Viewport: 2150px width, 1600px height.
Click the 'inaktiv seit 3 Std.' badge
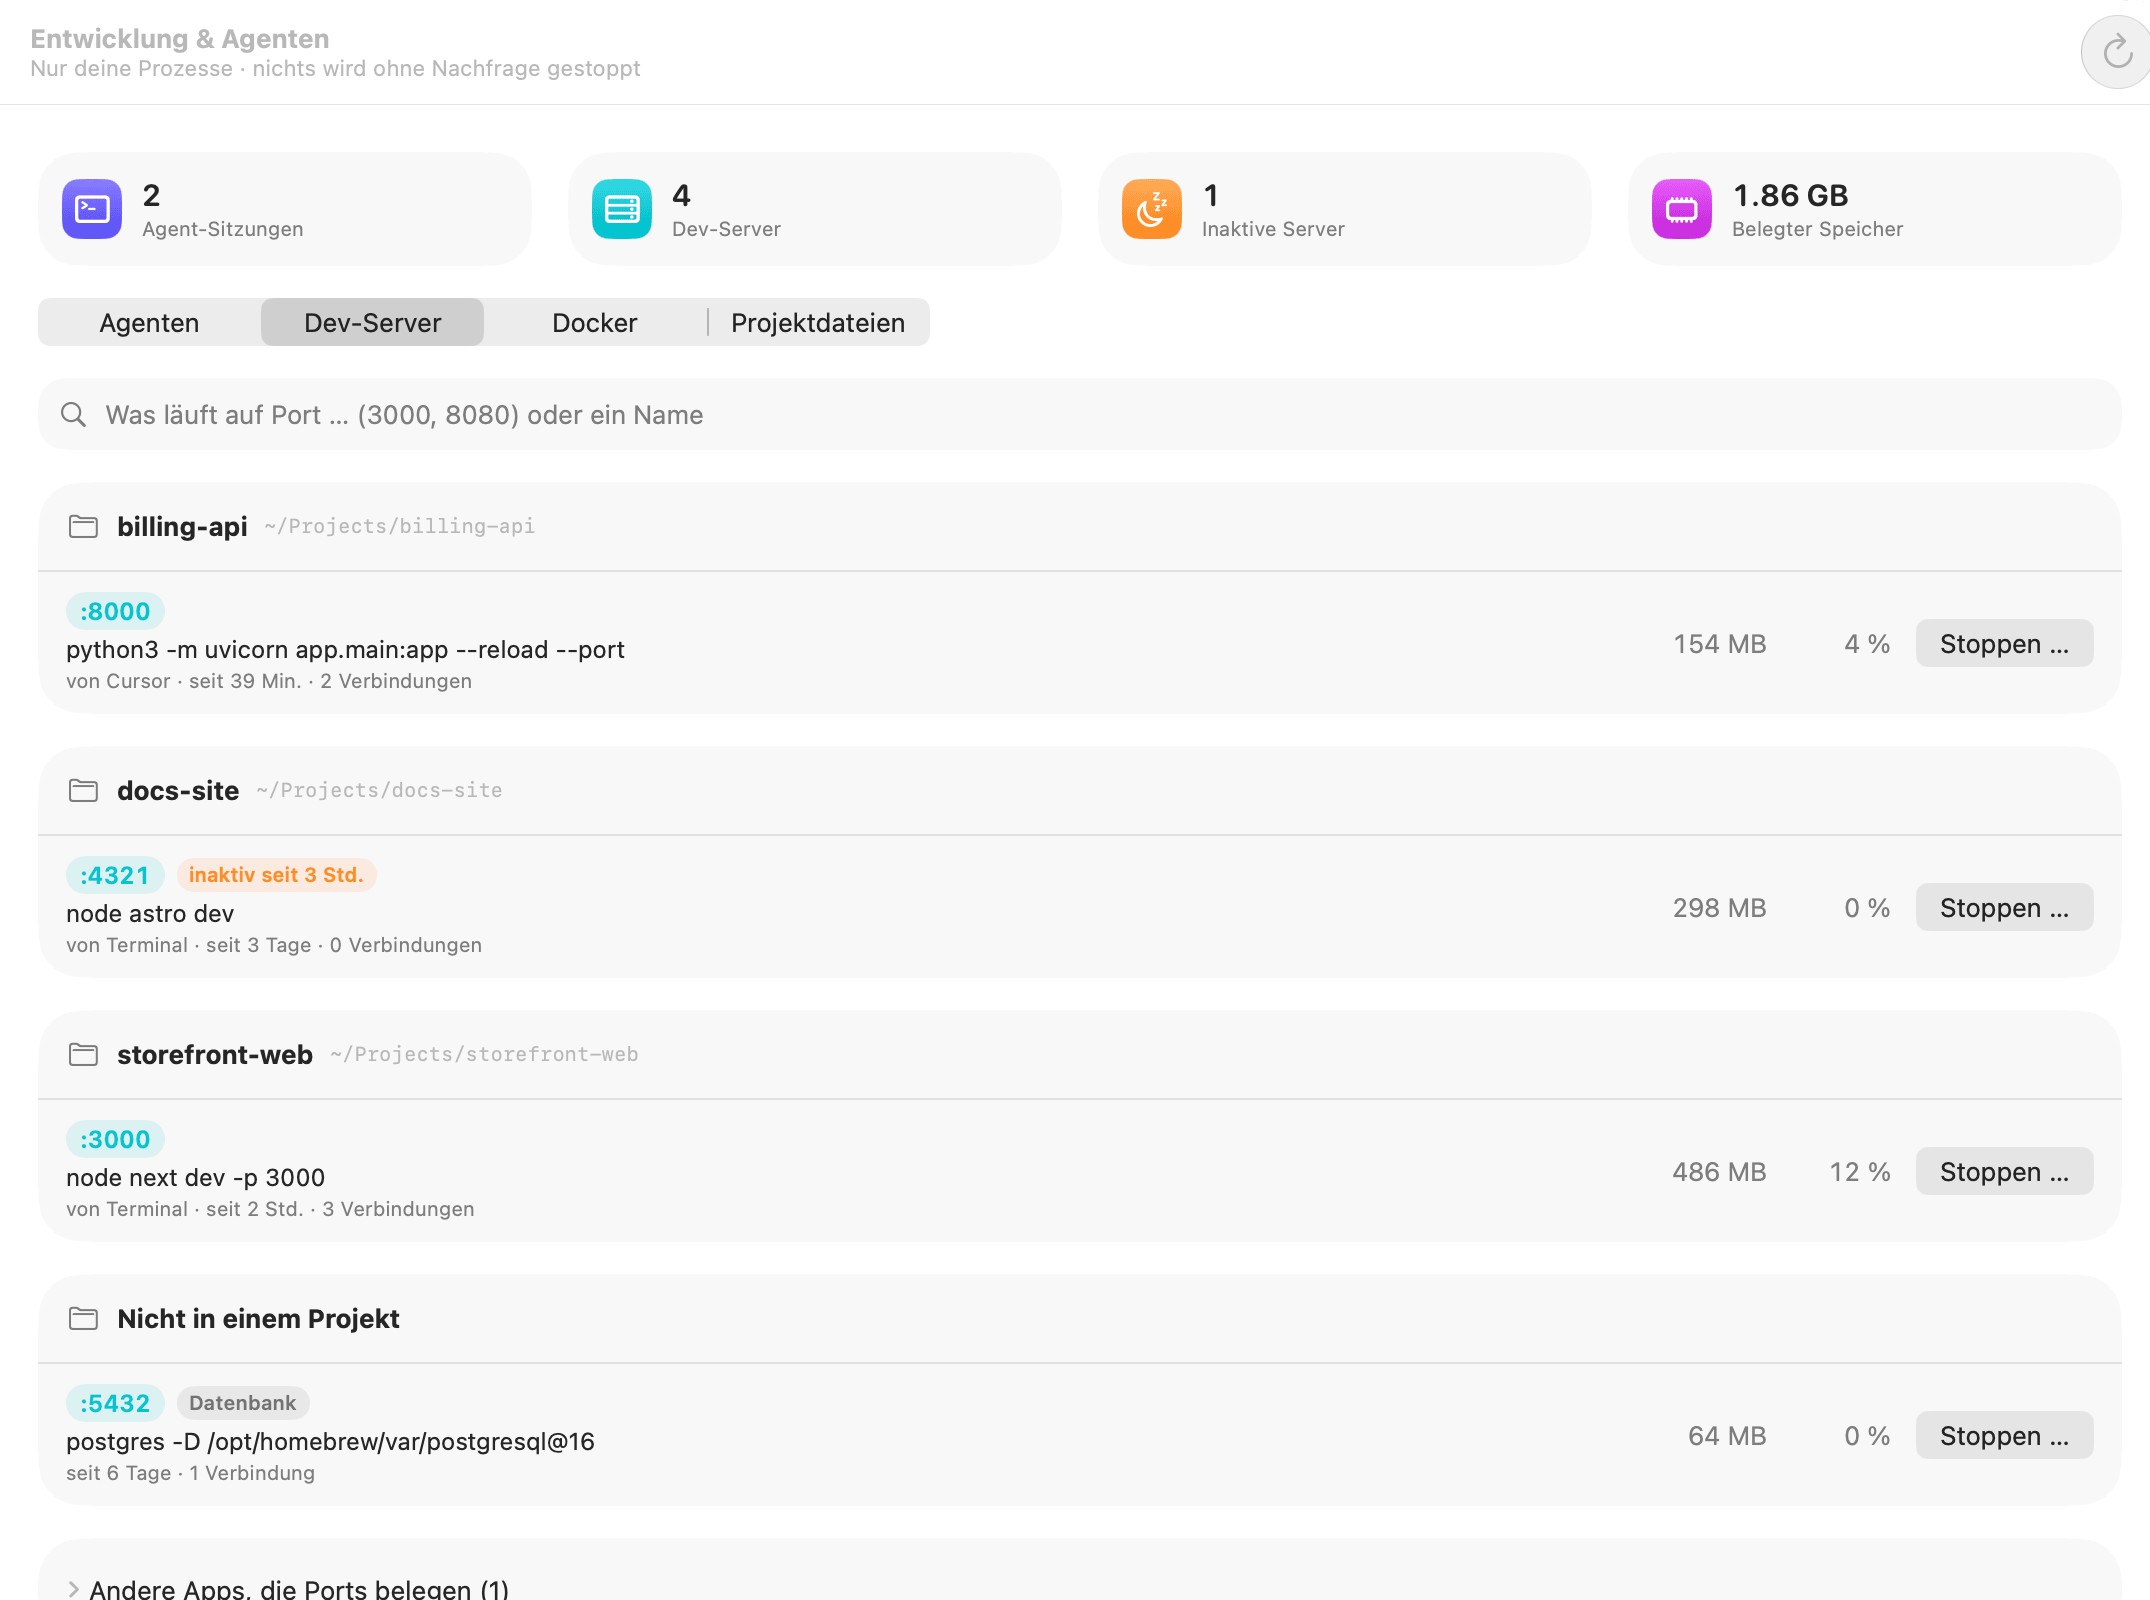pos(276,875)
